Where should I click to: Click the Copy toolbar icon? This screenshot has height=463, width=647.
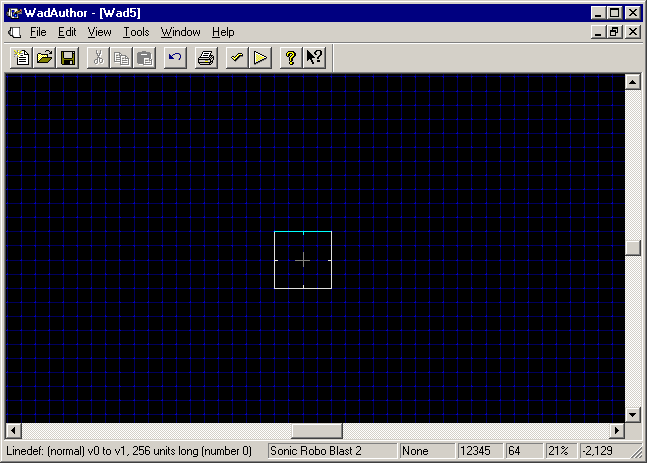point(121,58)
